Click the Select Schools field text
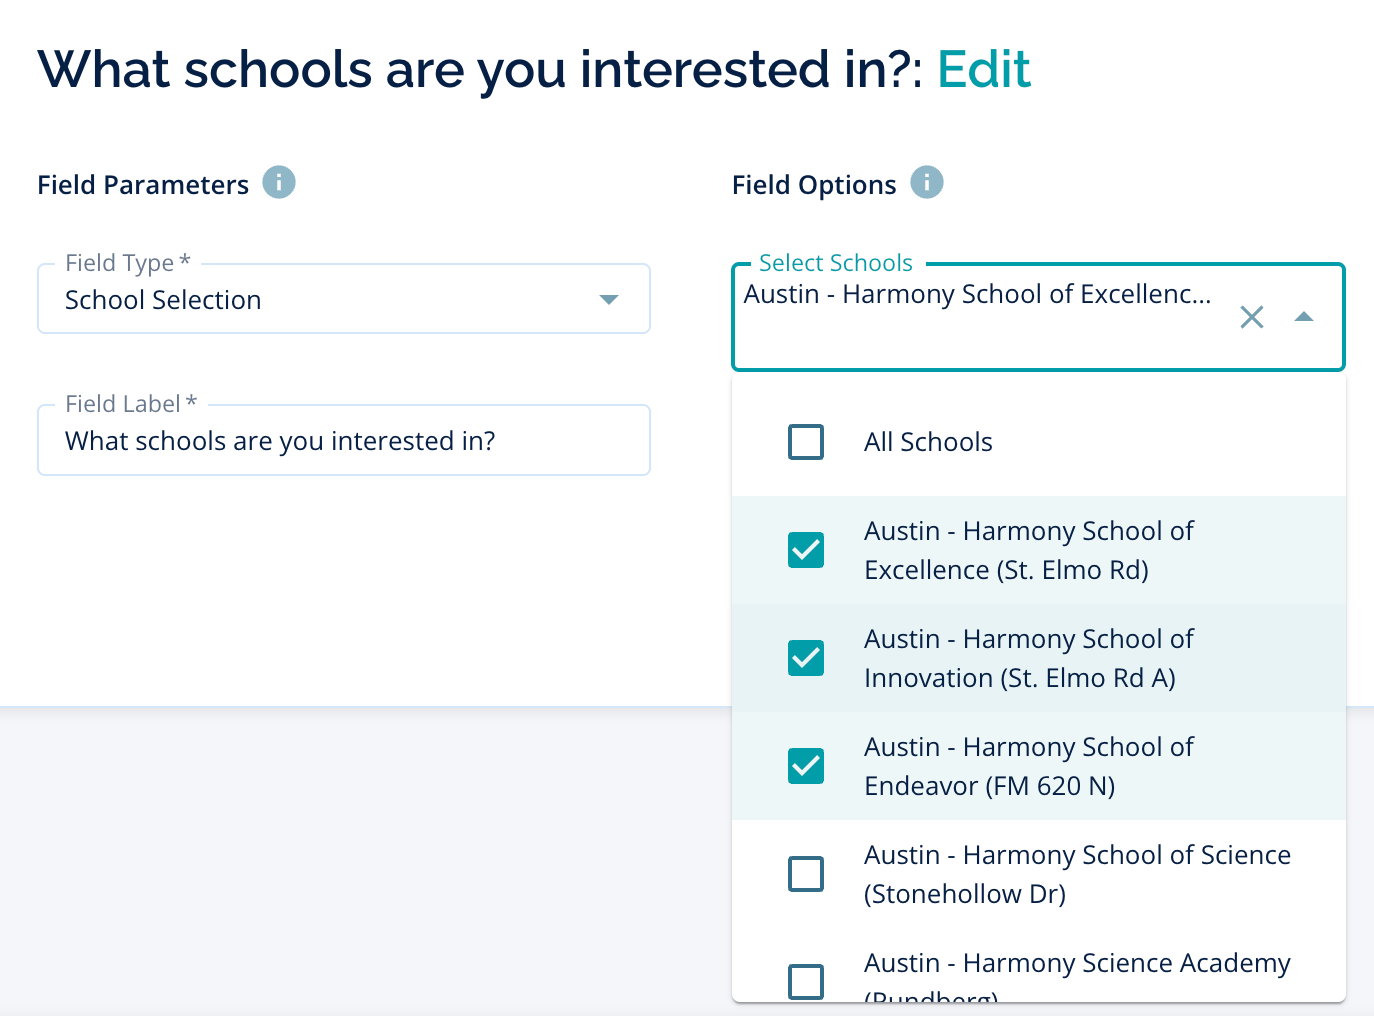The height and width of the screenshot is (1016, 1374). pyautogui.click(x=977, y=295)
